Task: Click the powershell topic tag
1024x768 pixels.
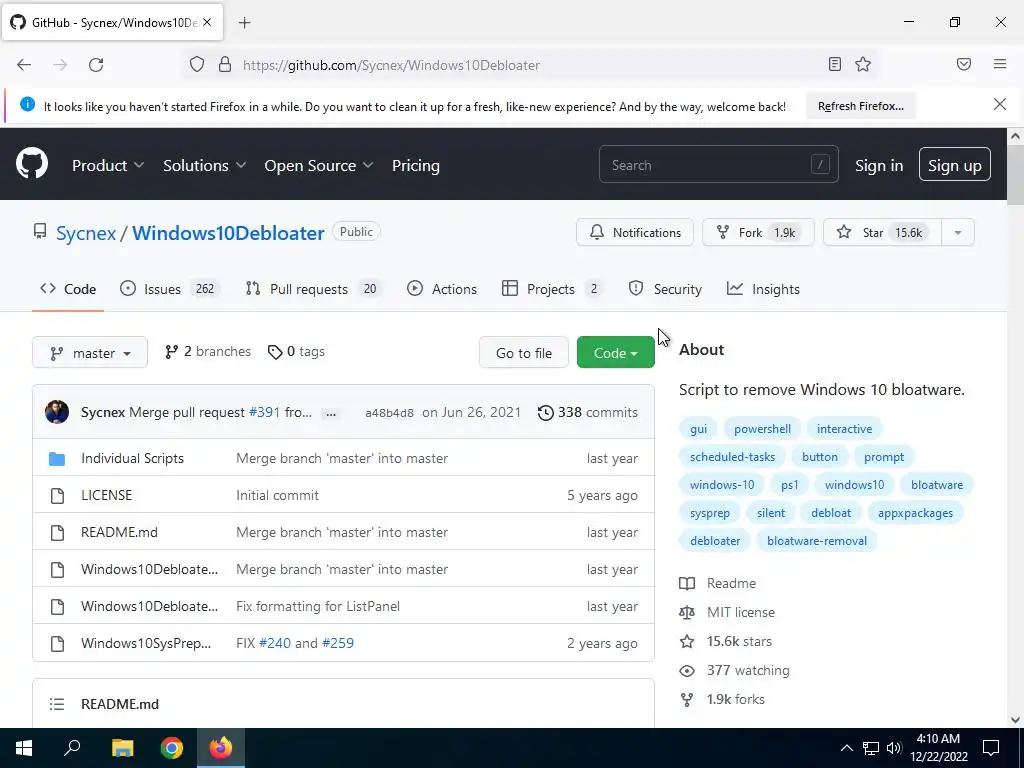Action: tap(762, 429)
